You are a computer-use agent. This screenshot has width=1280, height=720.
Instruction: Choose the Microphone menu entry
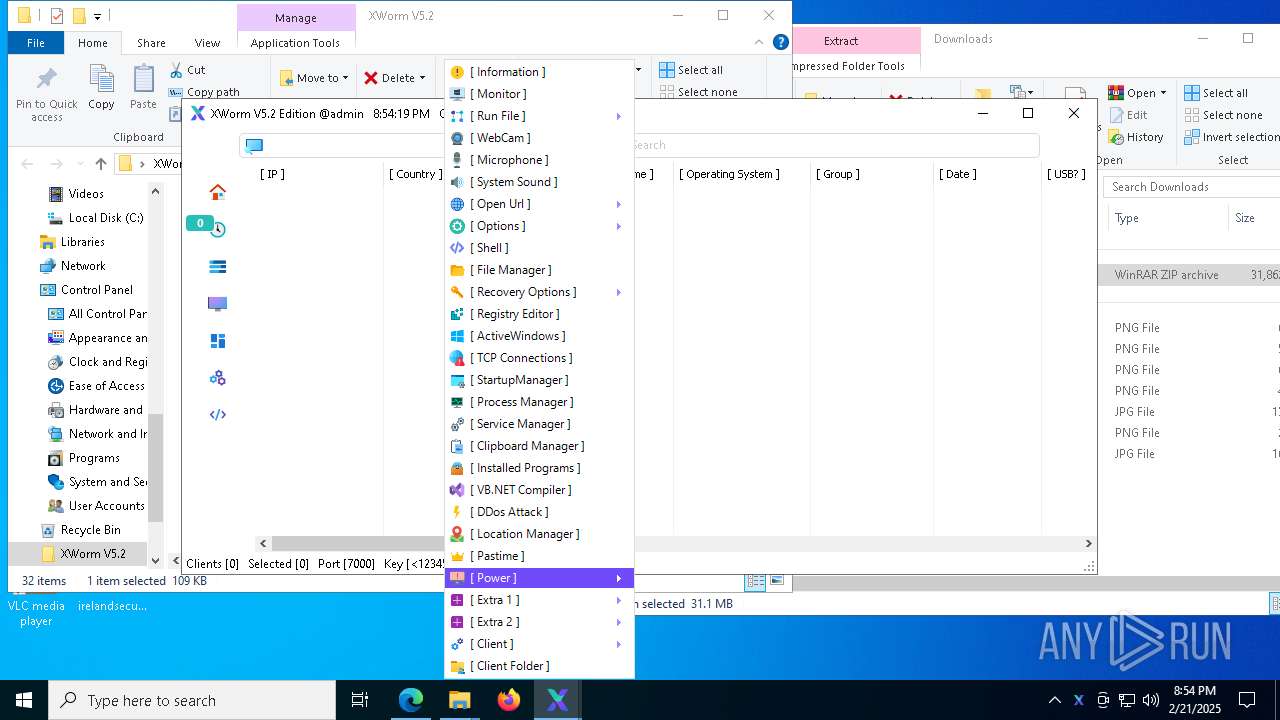(x=539, y=160)
